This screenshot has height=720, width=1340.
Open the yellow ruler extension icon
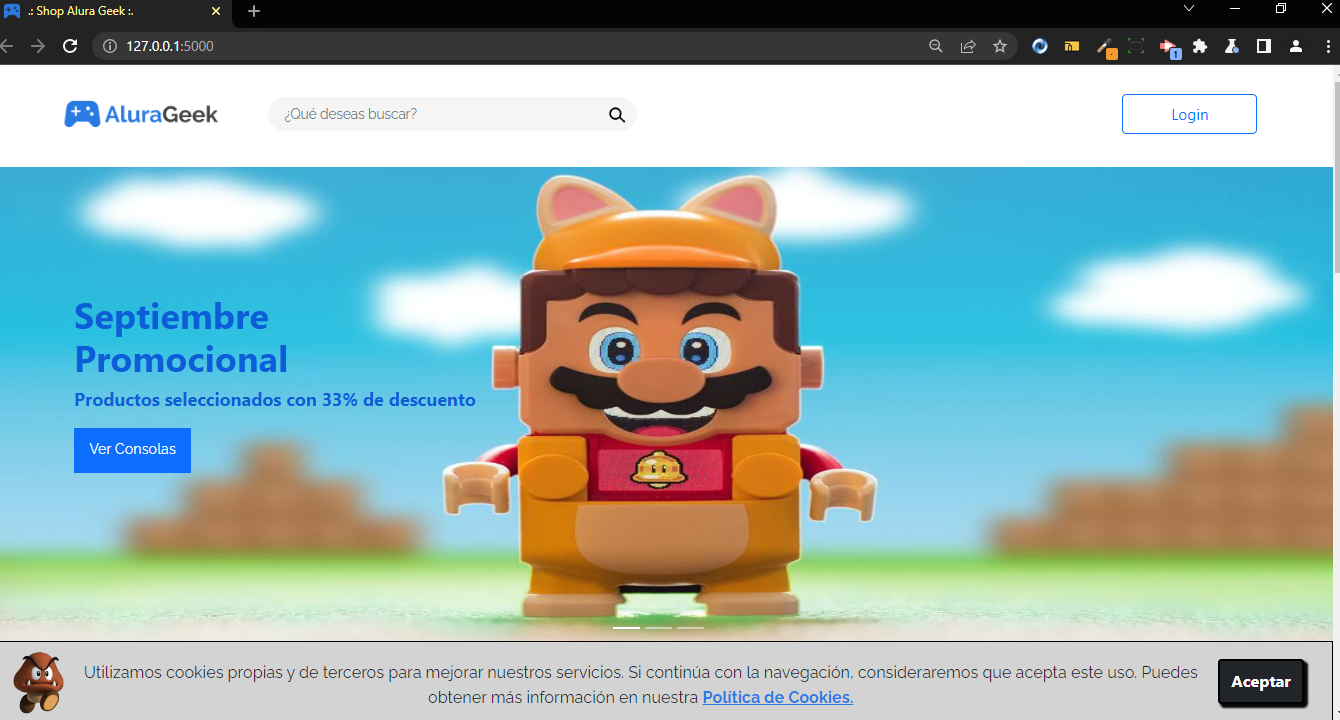(x=1072, y=46)
